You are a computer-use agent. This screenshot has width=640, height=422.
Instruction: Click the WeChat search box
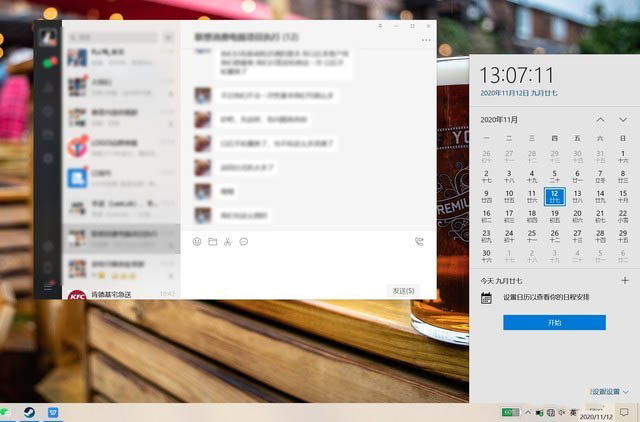click(113, 38)
